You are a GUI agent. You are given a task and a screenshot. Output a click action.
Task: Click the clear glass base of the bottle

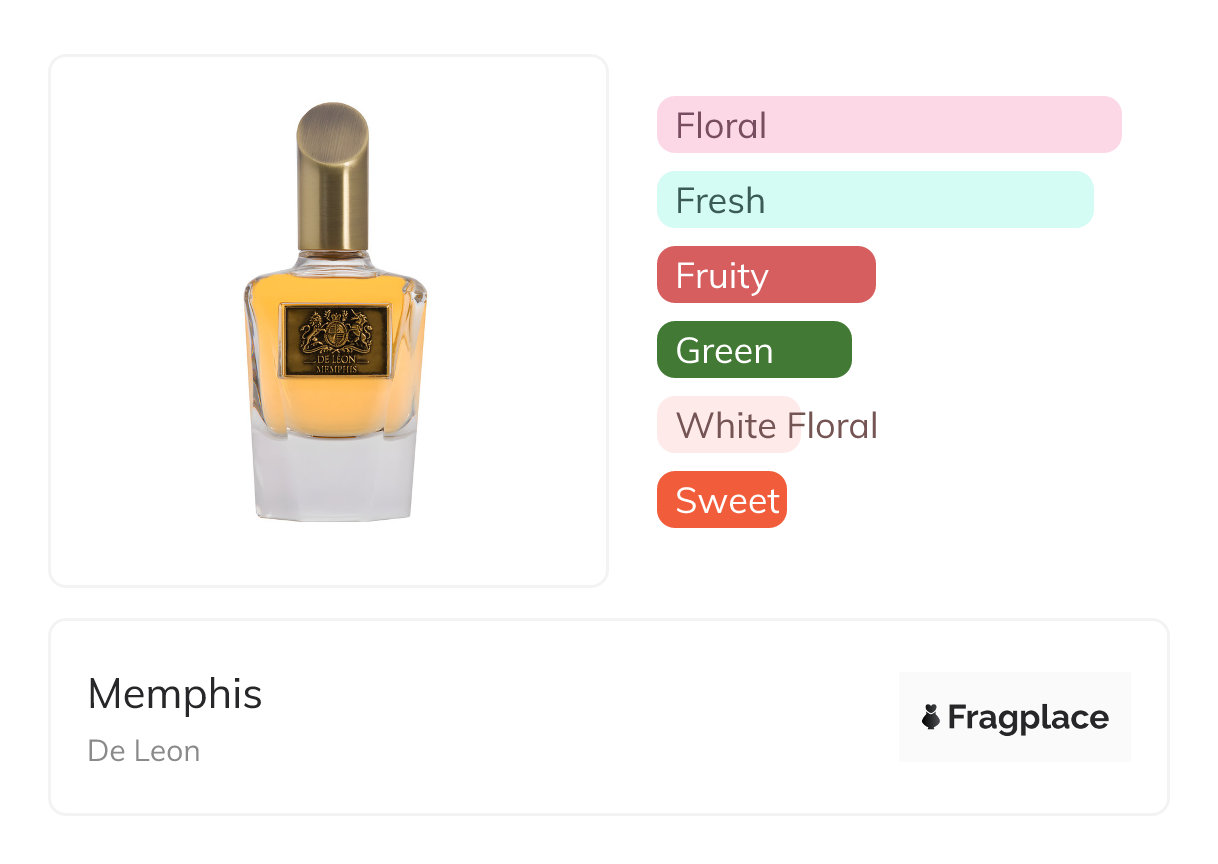[334, 475]
